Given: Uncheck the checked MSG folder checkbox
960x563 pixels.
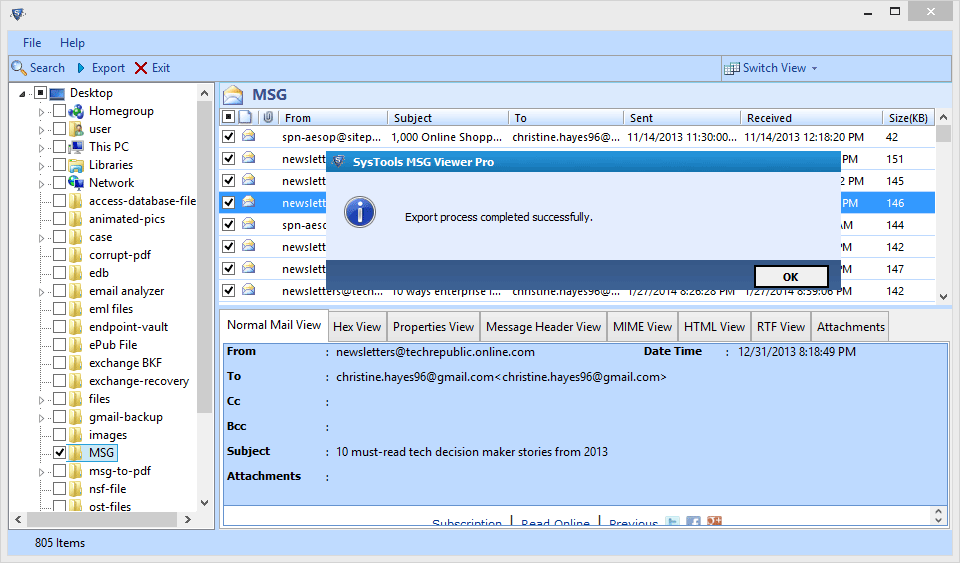Looking at the screenshot, I should coord(59,453).
